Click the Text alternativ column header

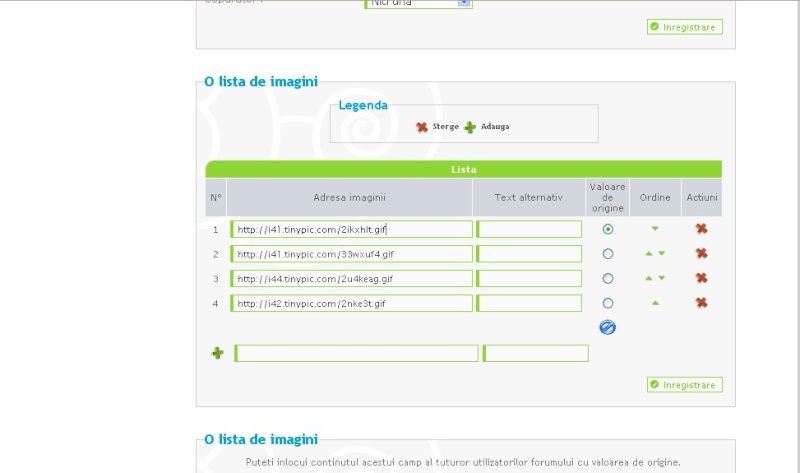coord(529,197)
